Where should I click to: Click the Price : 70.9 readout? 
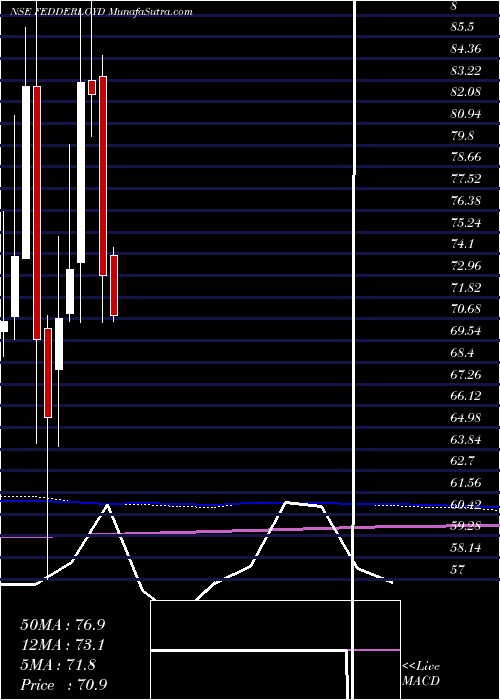(64, 685)
